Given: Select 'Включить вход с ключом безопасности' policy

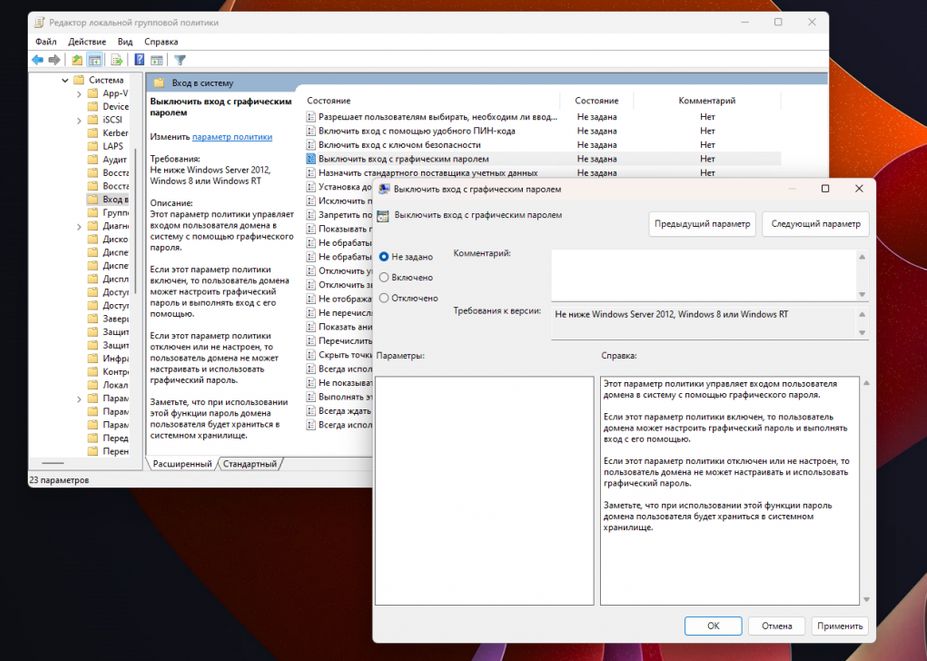Looking at the screenshot, I should tap(400, 145).
